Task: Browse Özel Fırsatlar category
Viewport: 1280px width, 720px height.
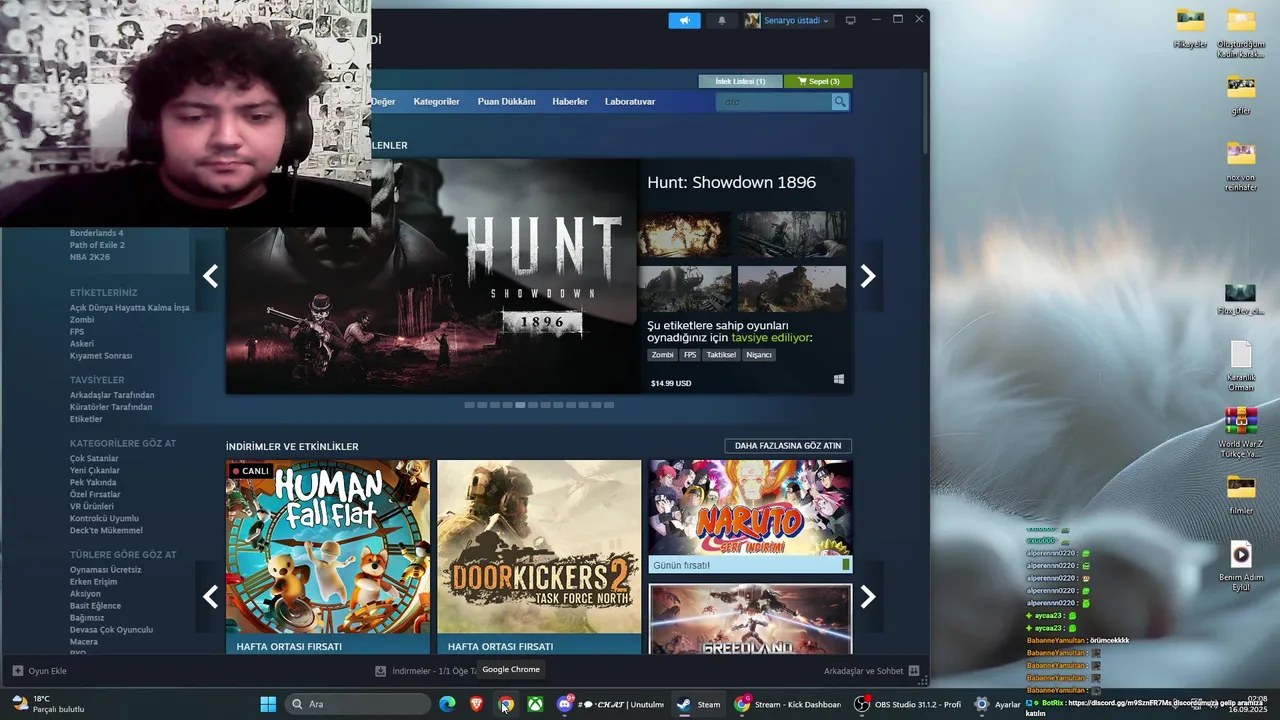Action: click(x=95, y=495)
